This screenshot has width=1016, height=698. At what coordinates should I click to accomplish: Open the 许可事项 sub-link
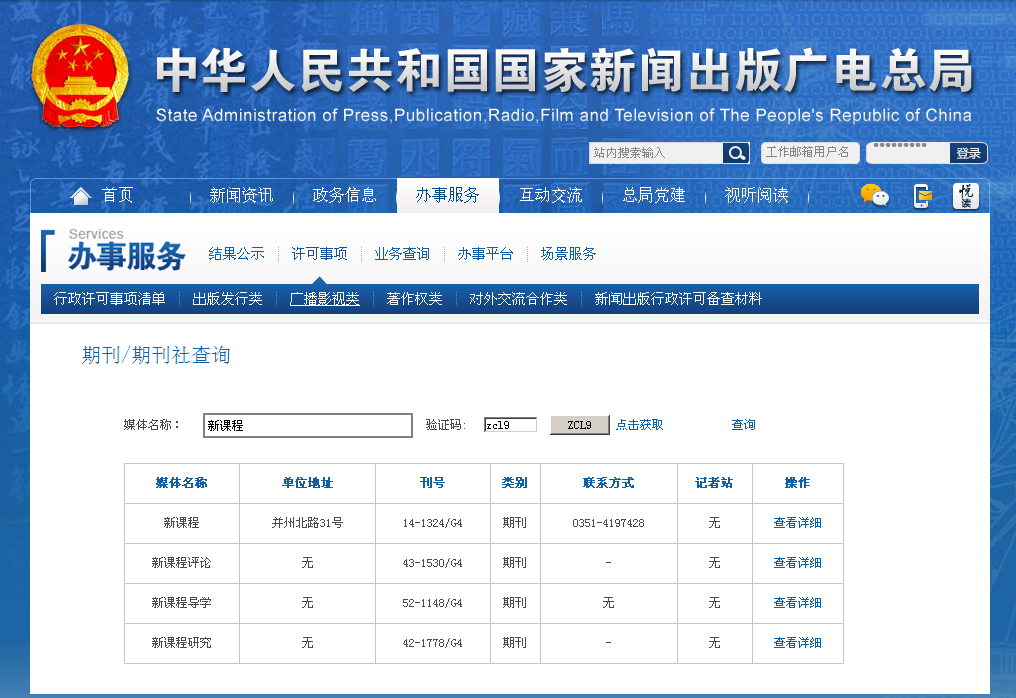(x=319, y=254)
